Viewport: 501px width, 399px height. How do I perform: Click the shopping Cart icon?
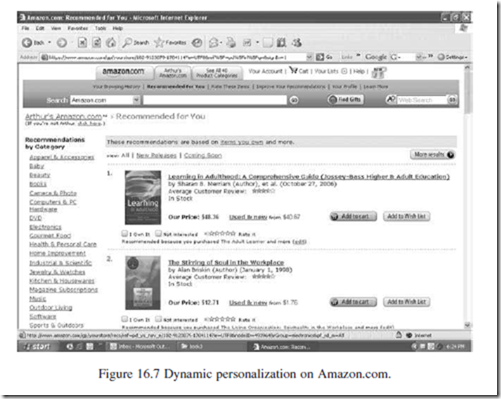293,70
